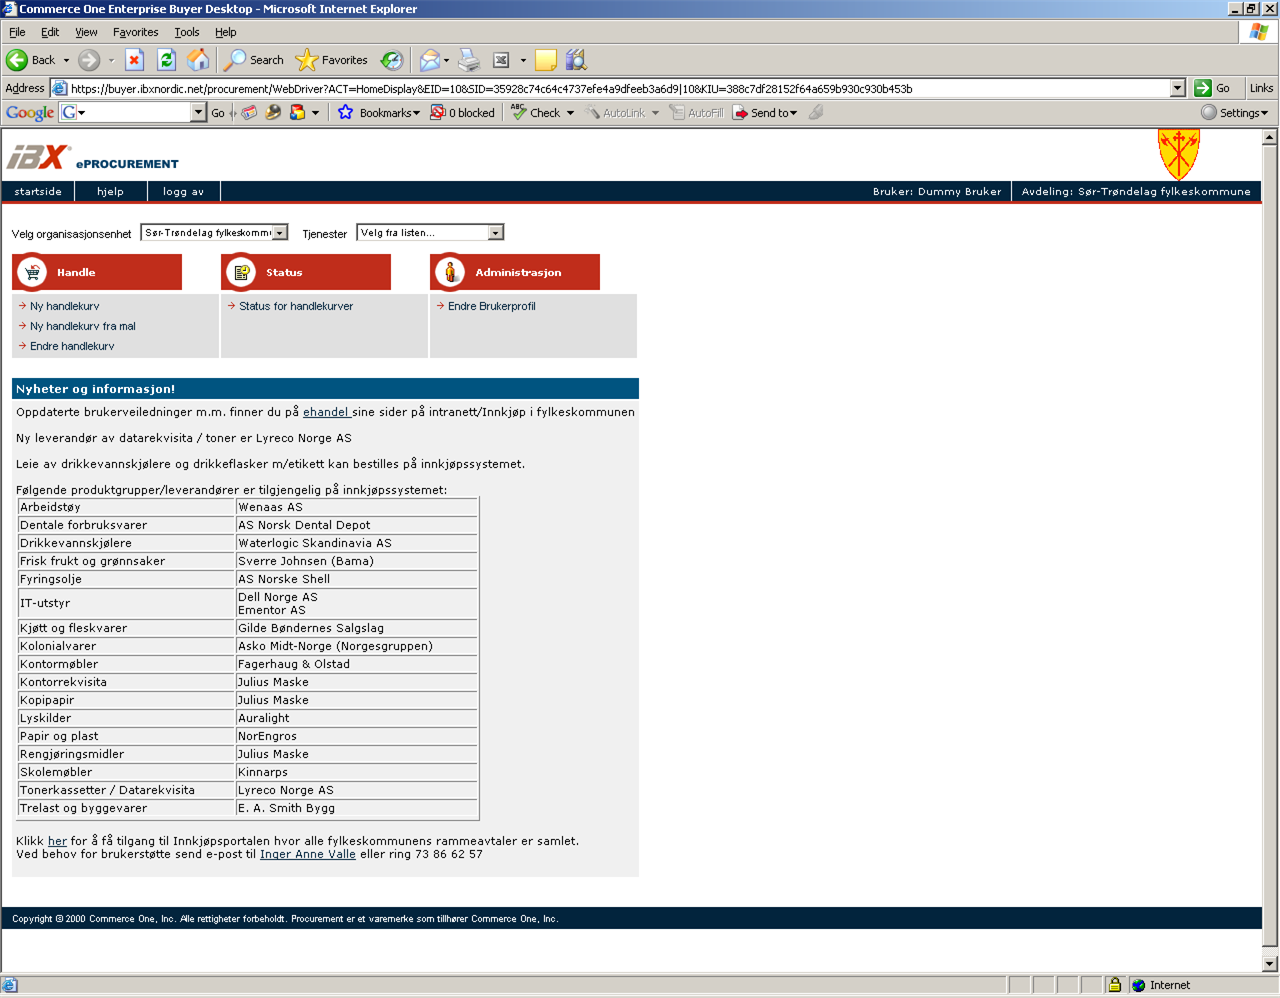
Task: Open the Endre Brukerprofil link
Action: (x=492, y=306)
